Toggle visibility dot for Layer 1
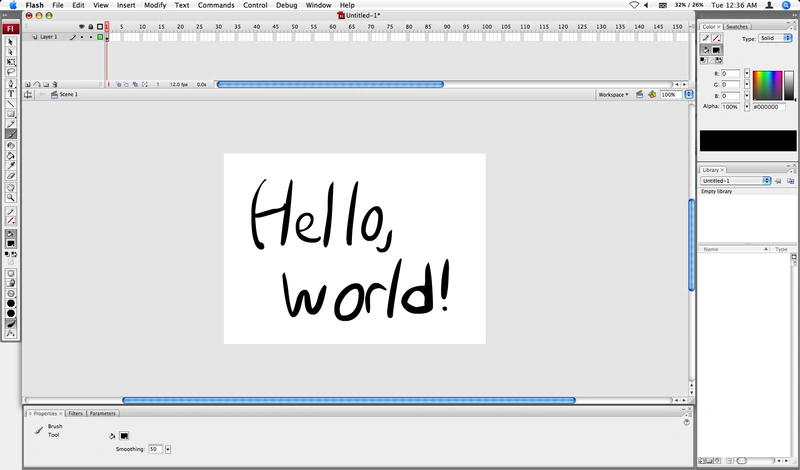 [81, 36]
